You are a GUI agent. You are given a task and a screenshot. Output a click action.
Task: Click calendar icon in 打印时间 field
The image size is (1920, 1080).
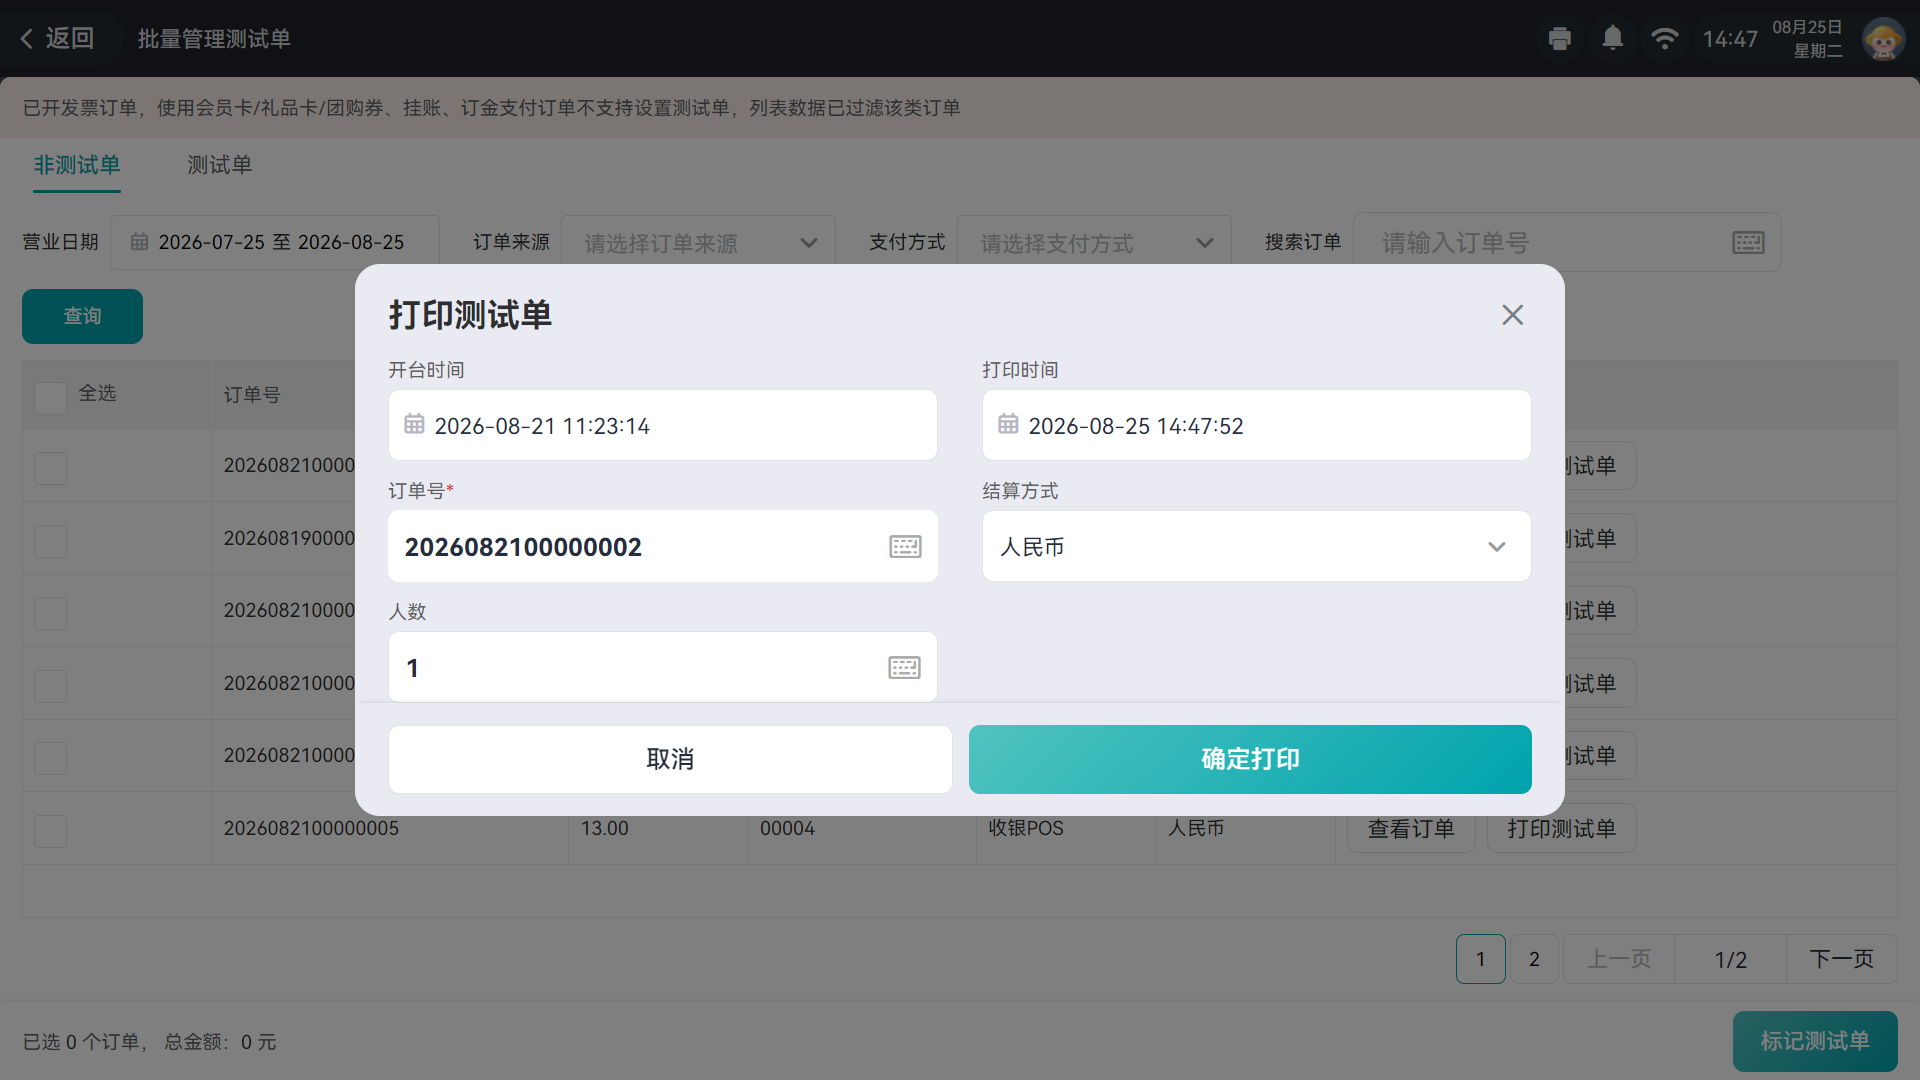[x=1008, y=424]
